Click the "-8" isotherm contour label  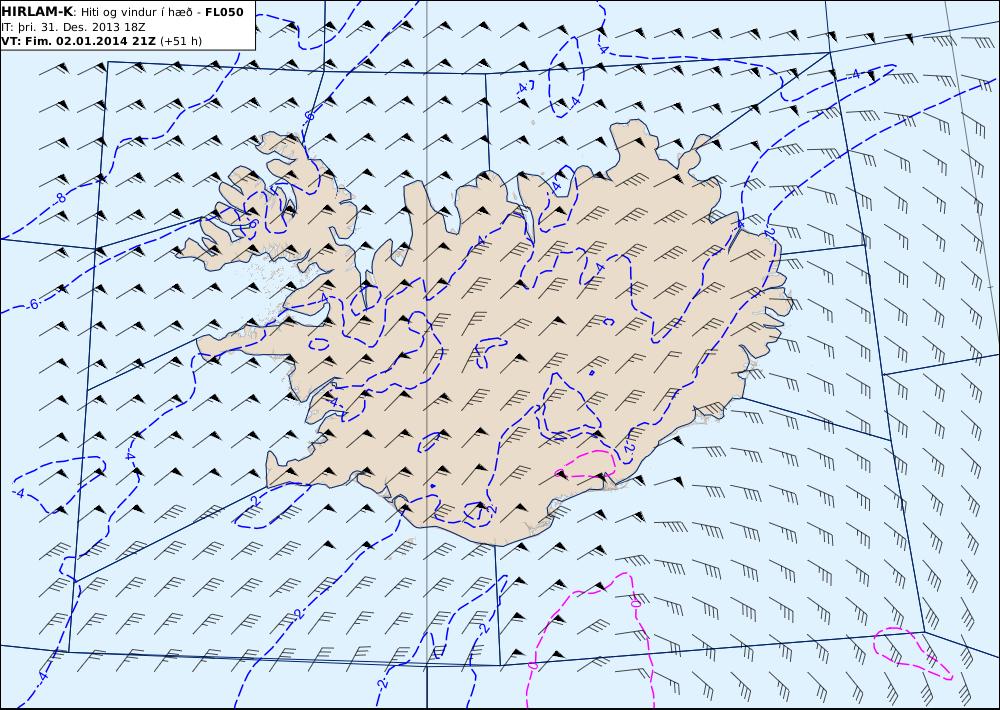click(59, 198)
